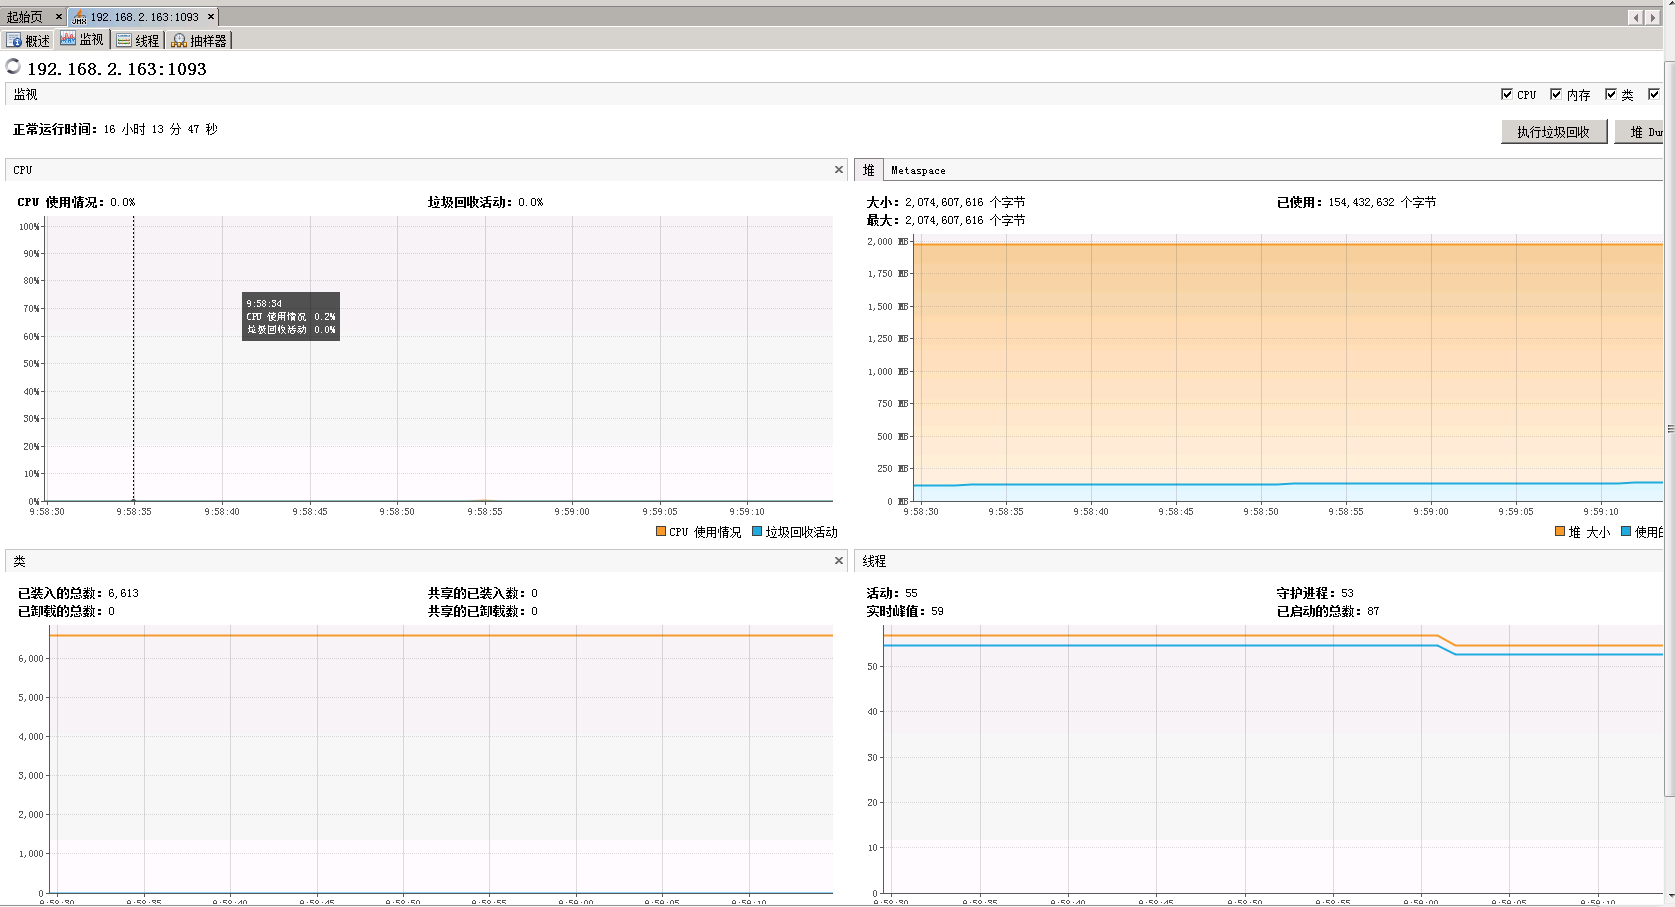Click the tab scroll-left arrow

[1636, 17]
